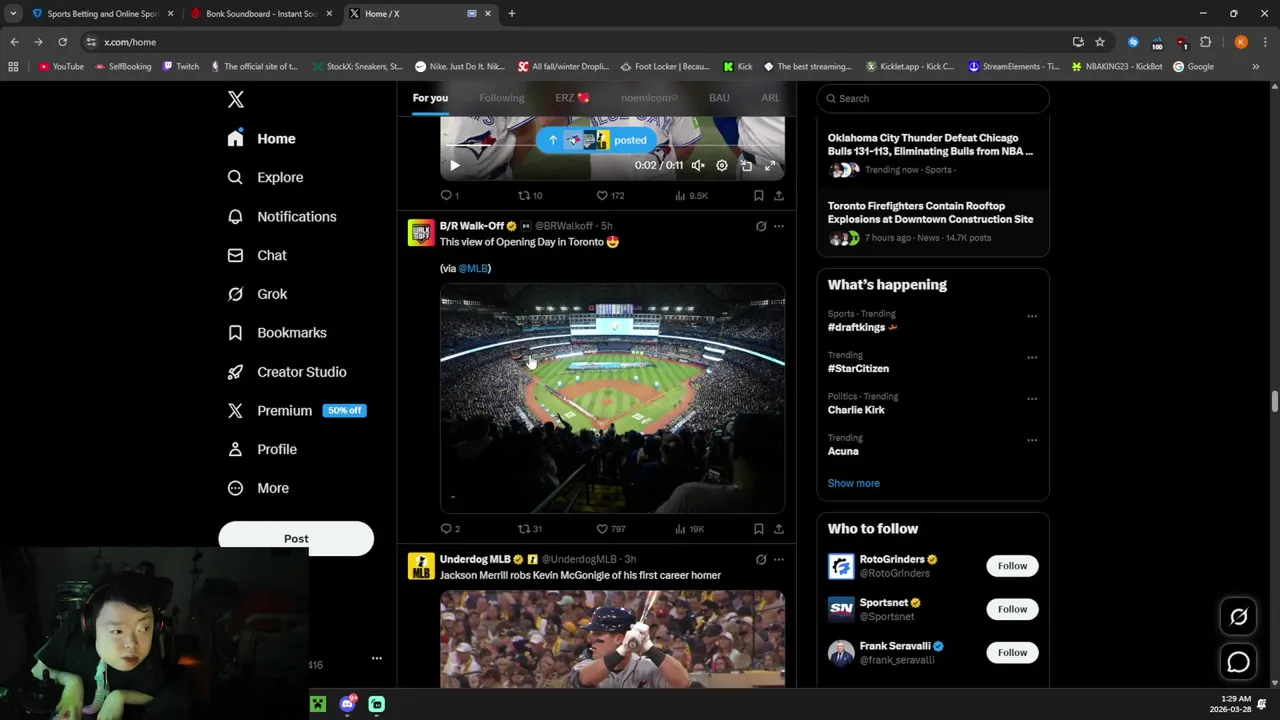Open more options on B/R Walk-Off post
The height and width of the screenshot is (720, 1280).
click(x=779, y=226)
